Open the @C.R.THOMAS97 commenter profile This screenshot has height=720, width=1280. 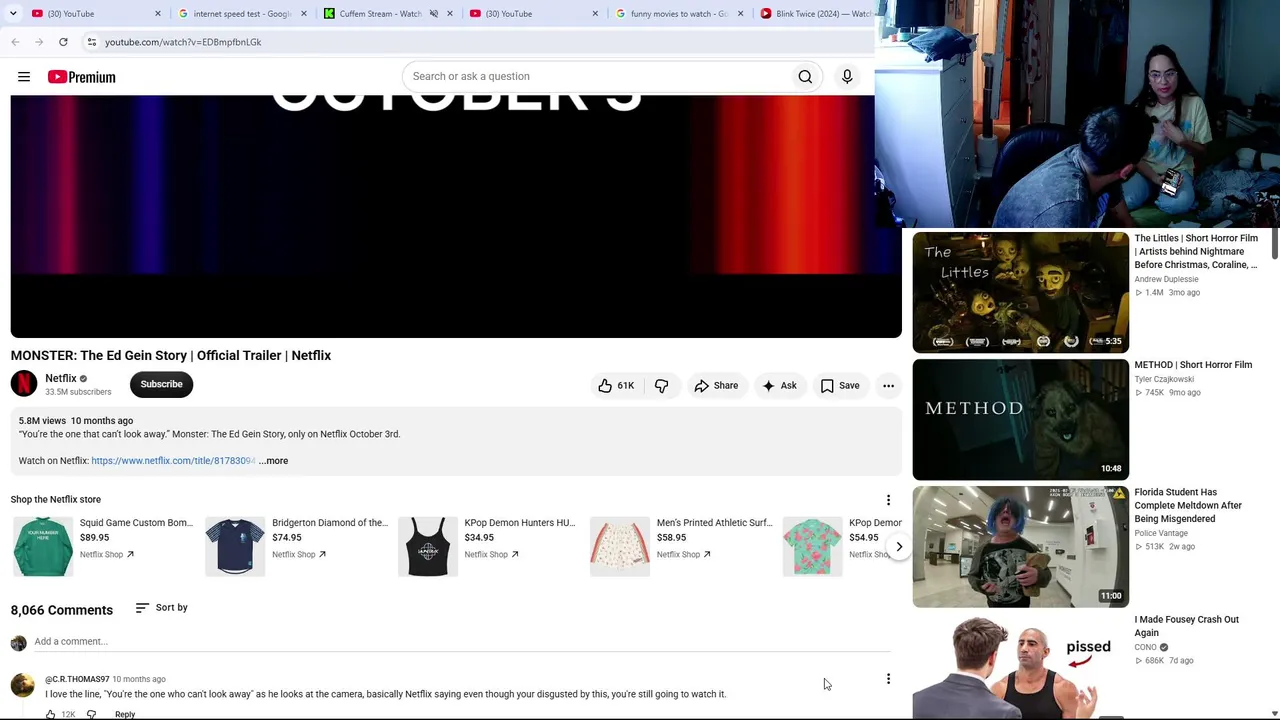[77, 679]
